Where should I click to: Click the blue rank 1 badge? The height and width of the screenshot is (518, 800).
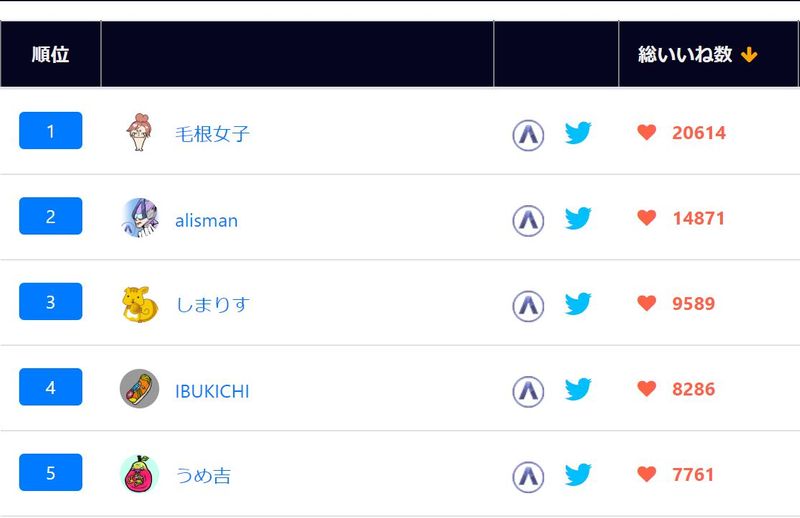click(50, 131)
